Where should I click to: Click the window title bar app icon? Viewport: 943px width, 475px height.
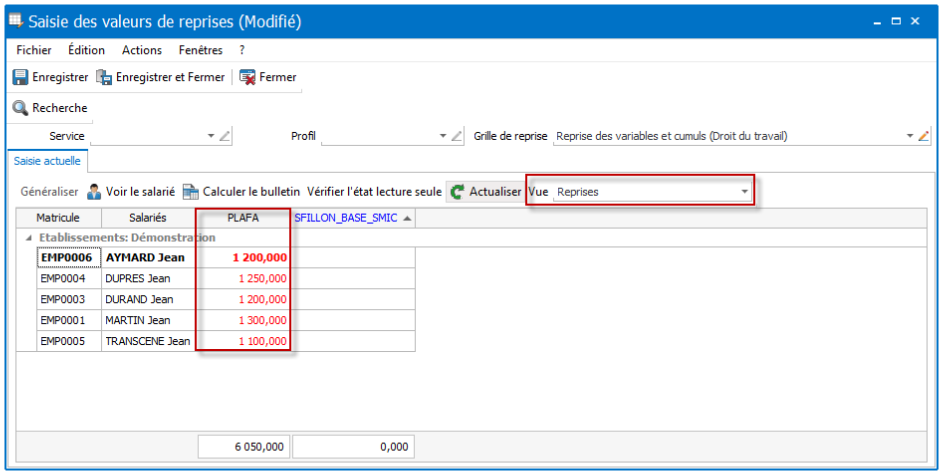pyautogui.click(x=16, y=21)
